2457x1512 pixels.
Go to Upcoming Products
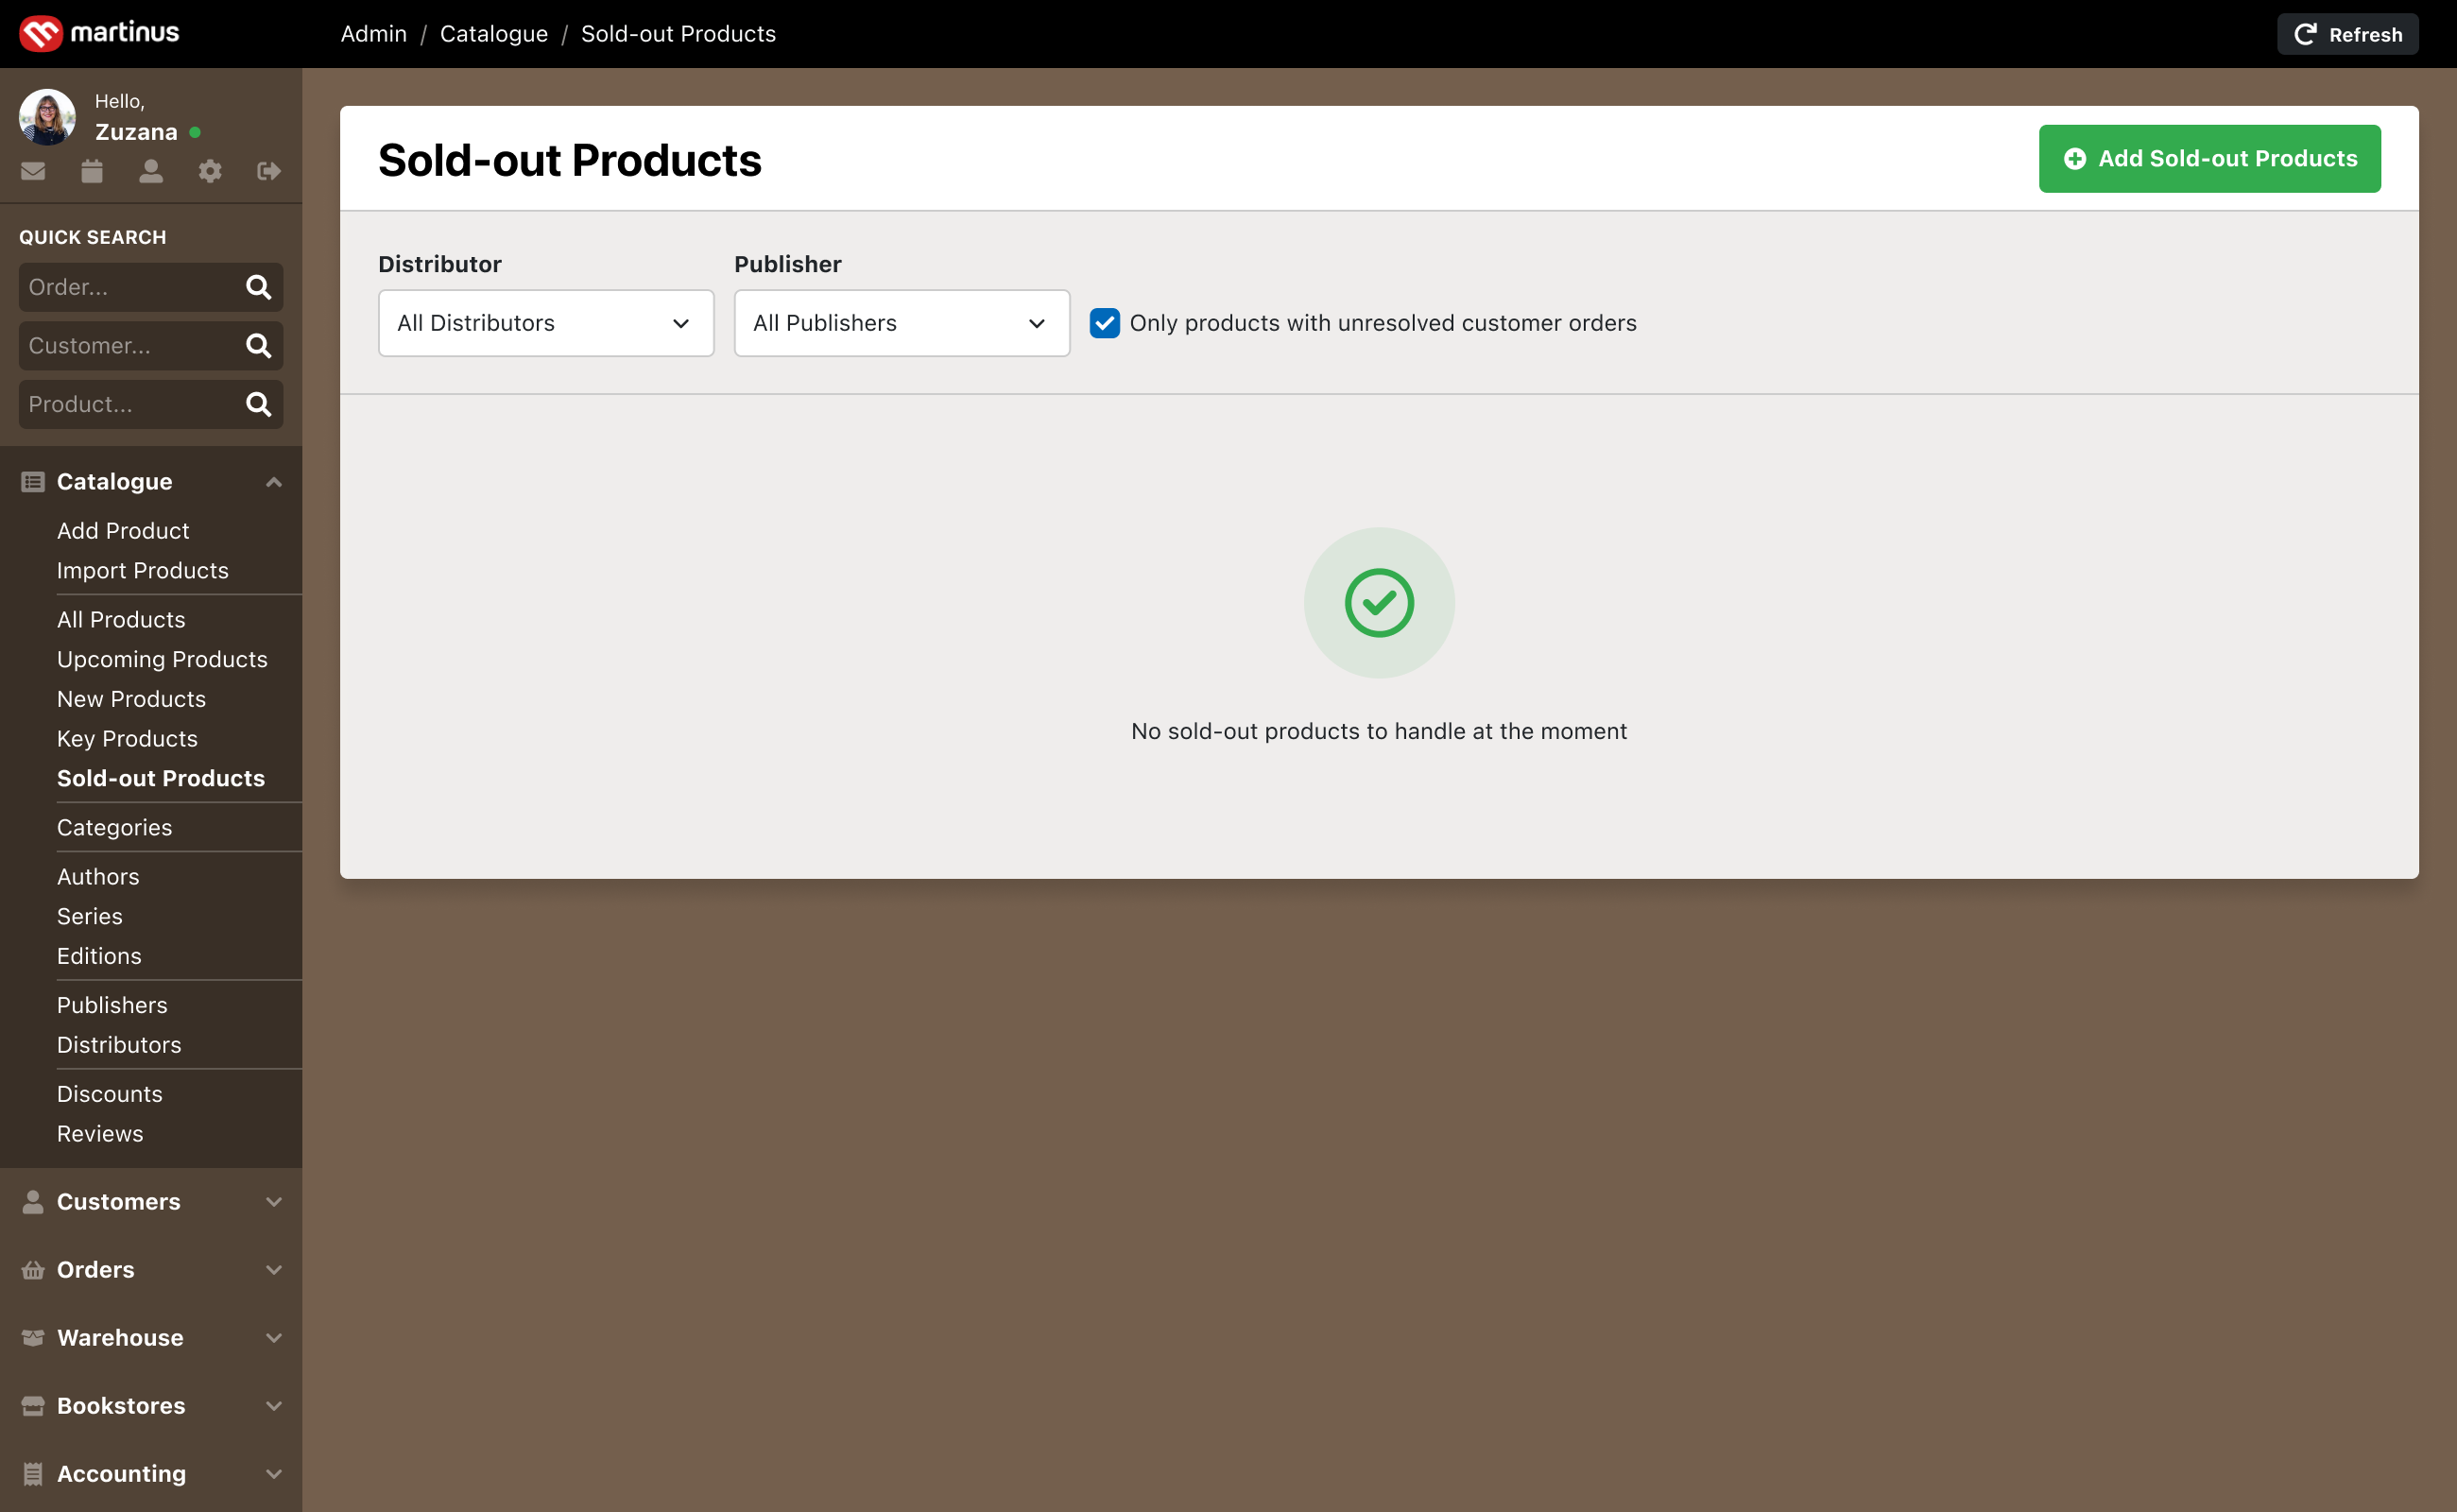point(162,660)
